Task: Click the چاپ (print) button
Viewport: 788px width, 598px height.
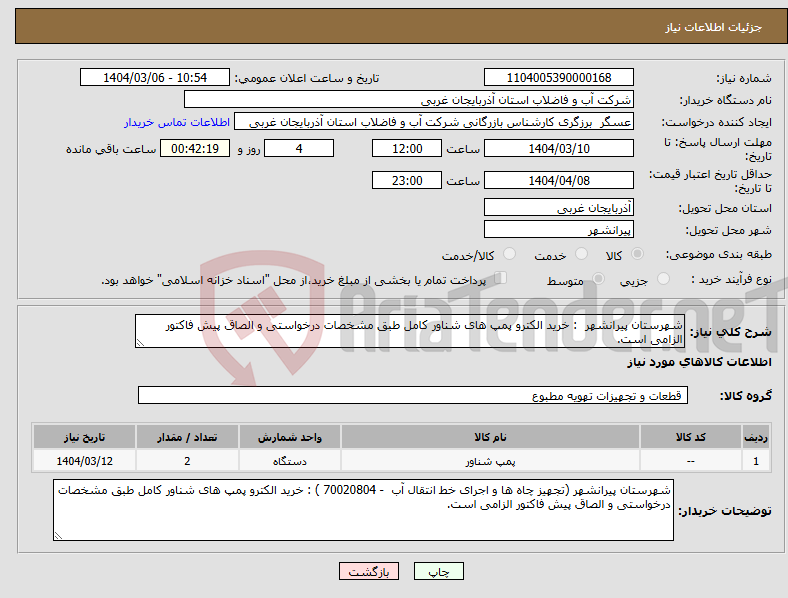Action: (438, 571)
